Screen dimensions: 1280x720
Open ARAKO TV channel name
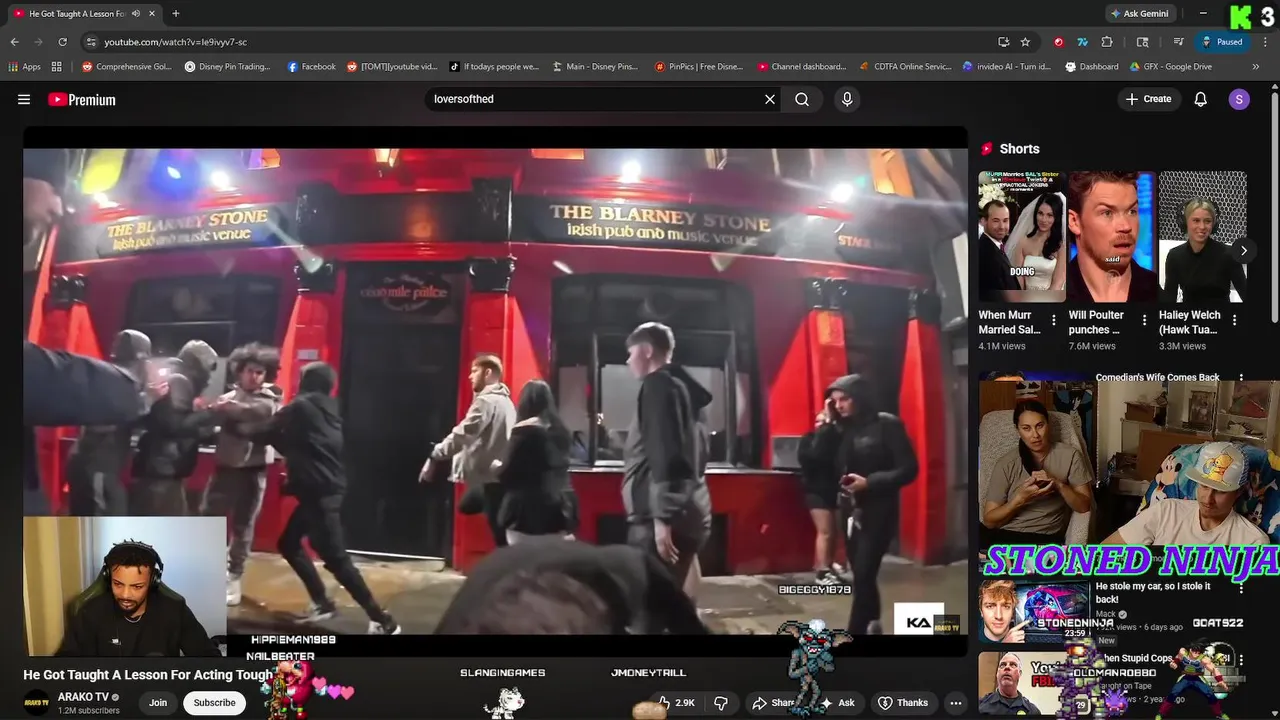83,697
